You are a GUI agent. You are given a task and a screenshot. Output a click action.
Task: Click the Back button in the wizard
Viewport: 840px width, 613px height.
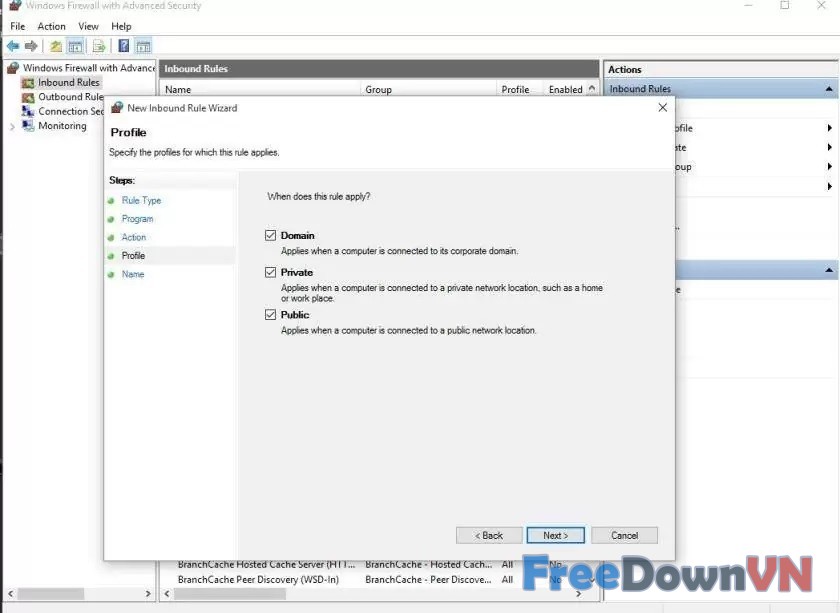click(488, 535)
